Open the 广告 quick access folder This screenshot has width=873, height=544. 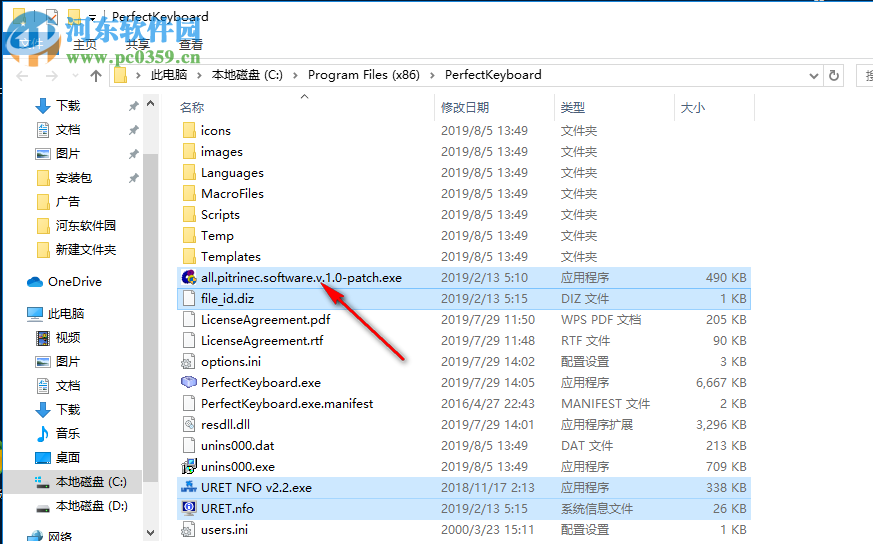[67, 202]
